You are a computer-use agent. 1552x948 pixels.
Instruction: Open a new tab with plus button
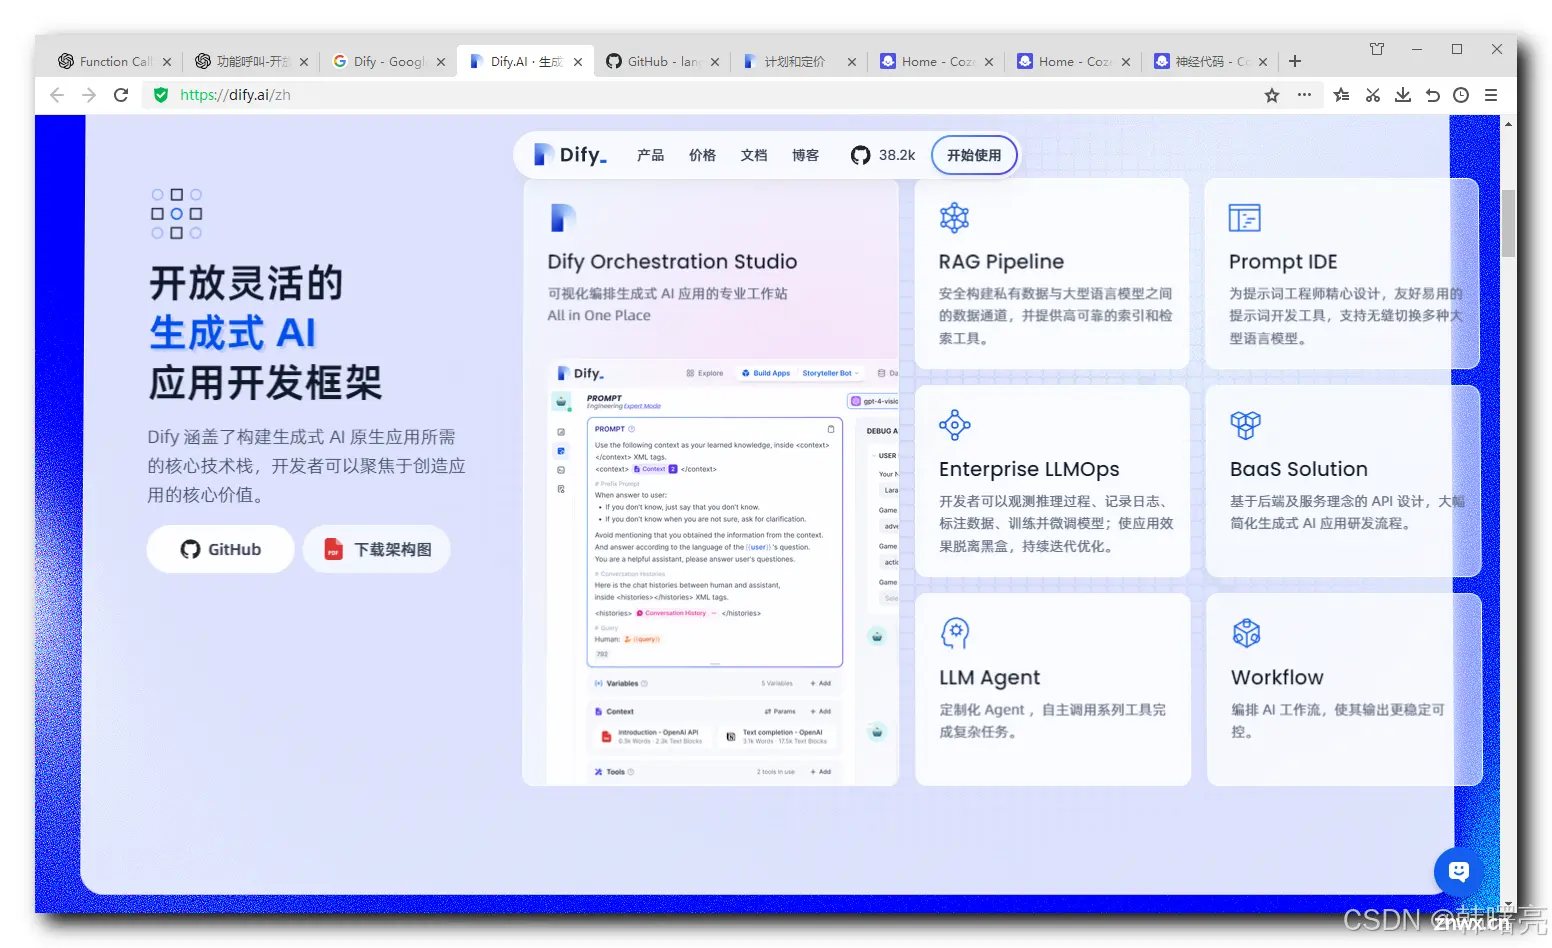click(1295, 61)
